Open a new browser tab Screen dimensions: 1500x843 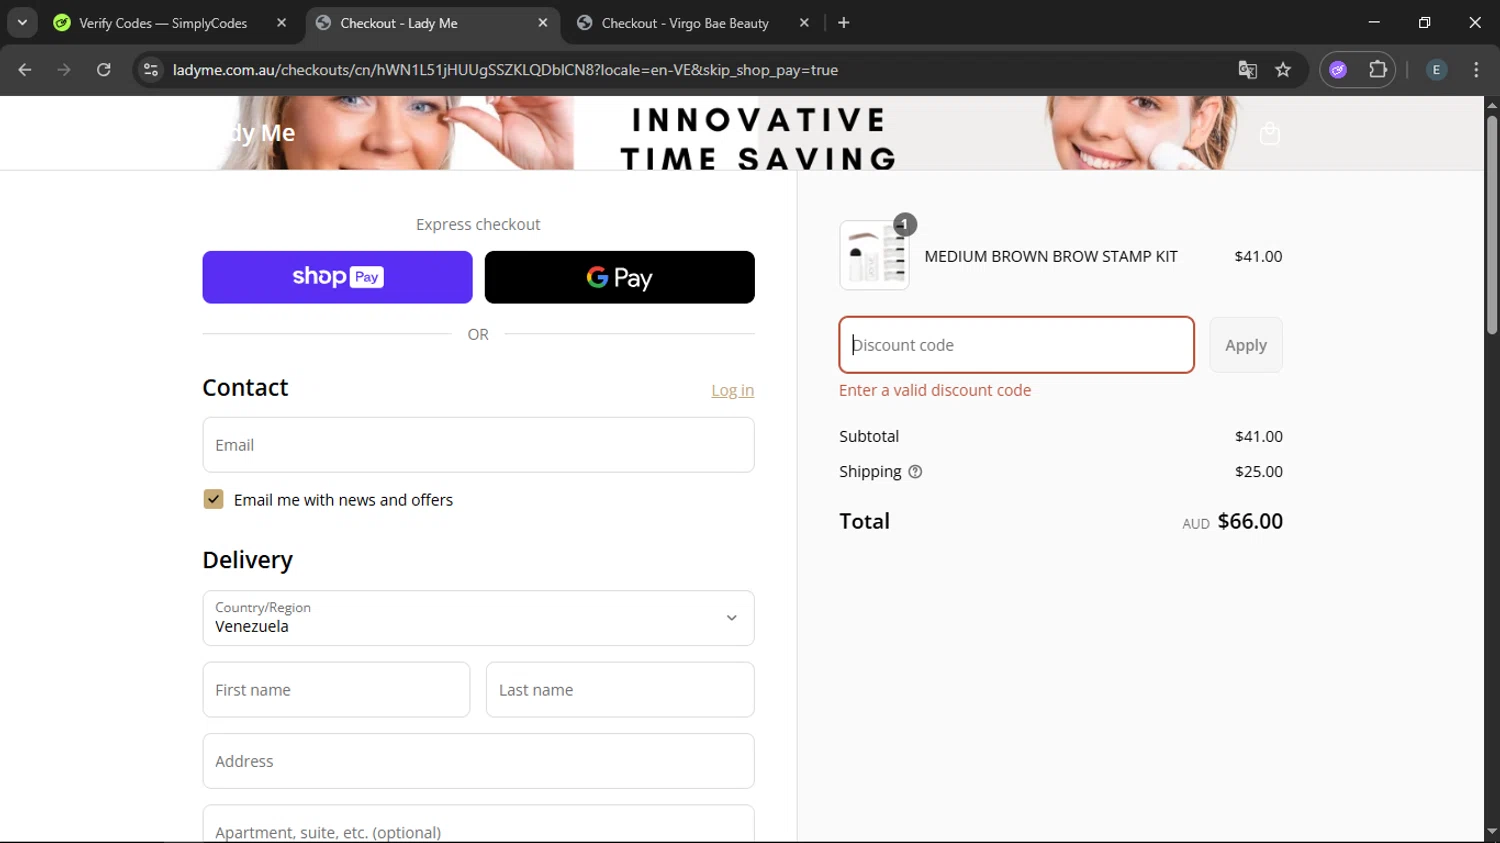pos(844,23)
